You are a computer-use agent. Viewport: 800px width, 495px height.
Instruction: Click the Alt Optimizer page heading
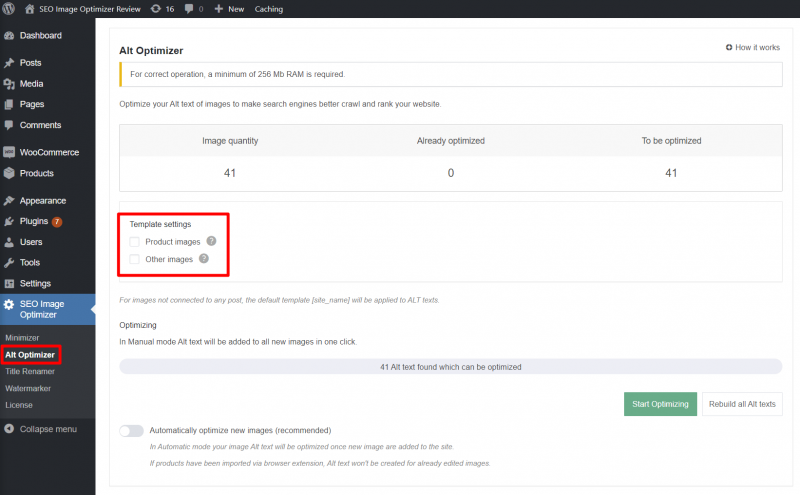pos(151,51)
